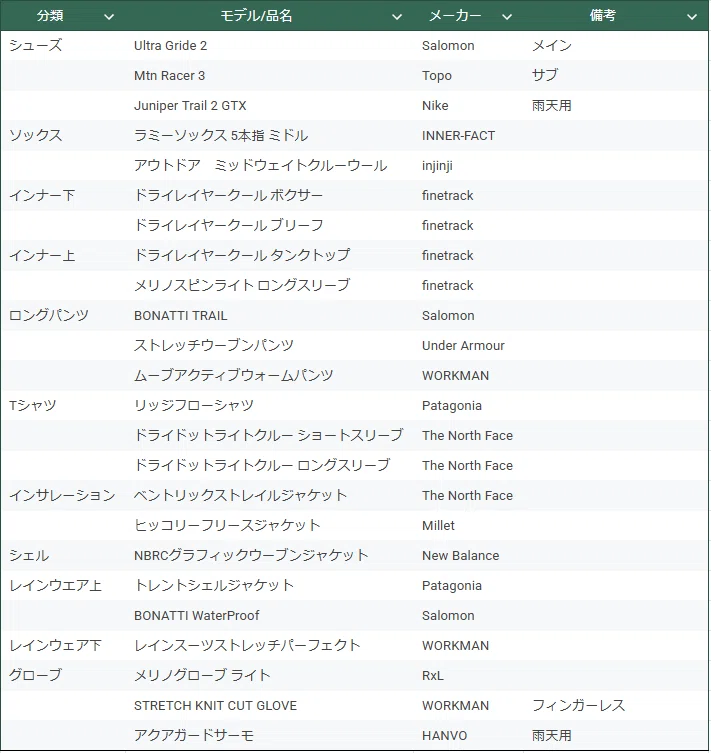The image size is (711, 753).
Task: Click ドライレイヤークール ブリーフ cell
Action: coord(229,225)
